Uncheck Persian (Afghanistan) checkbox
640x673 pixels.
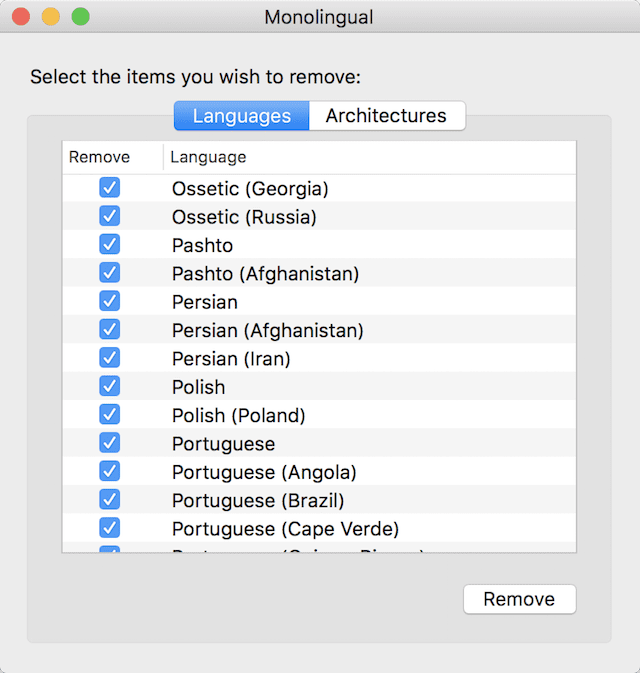point(110,330)
